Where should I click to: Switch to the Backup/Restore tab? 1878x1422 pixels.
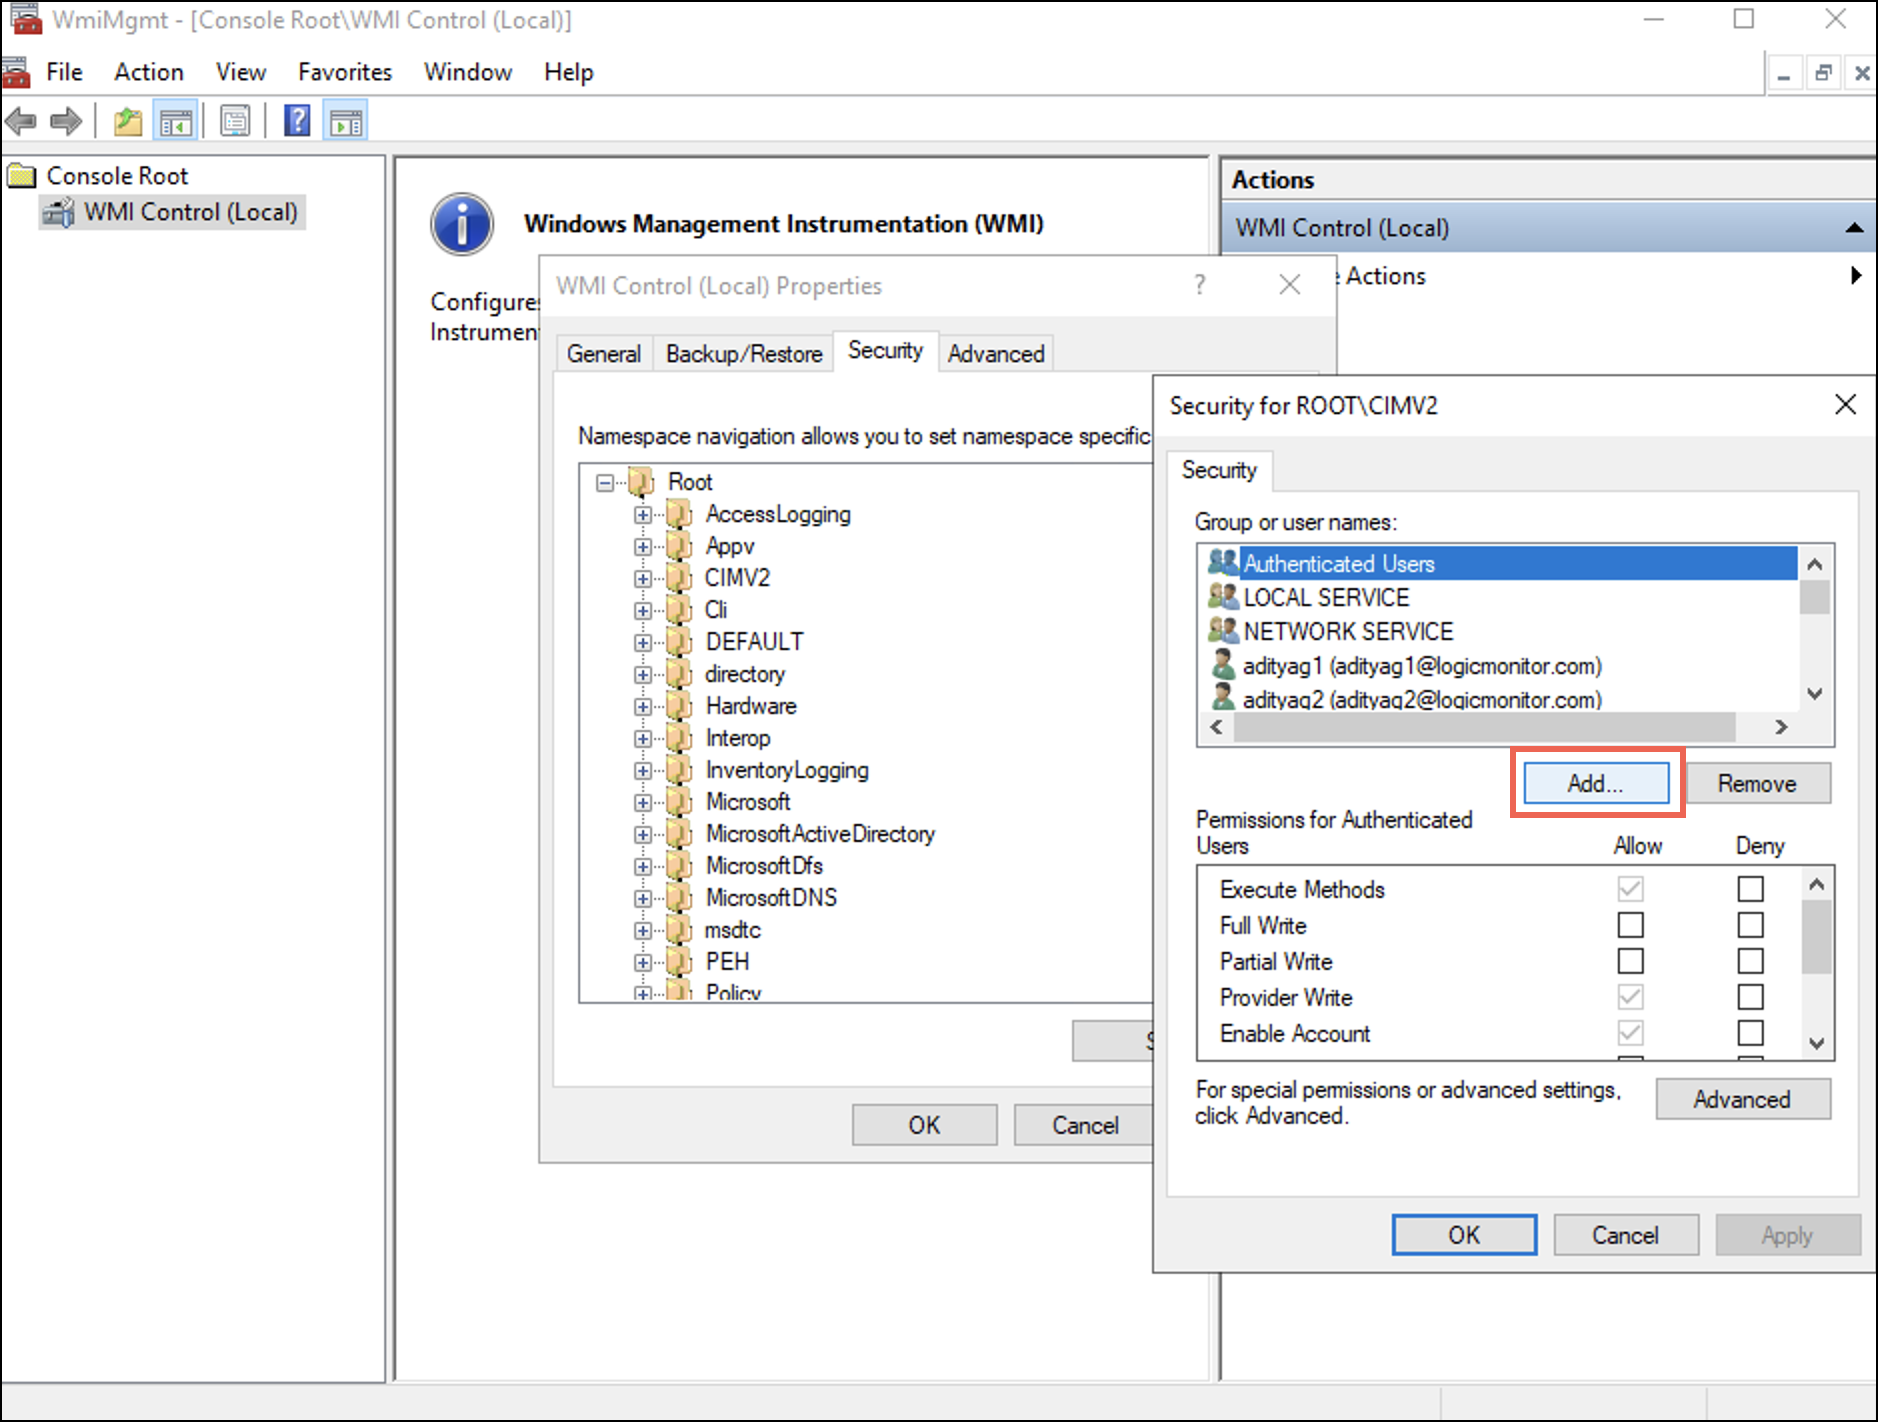click(743, 354)
